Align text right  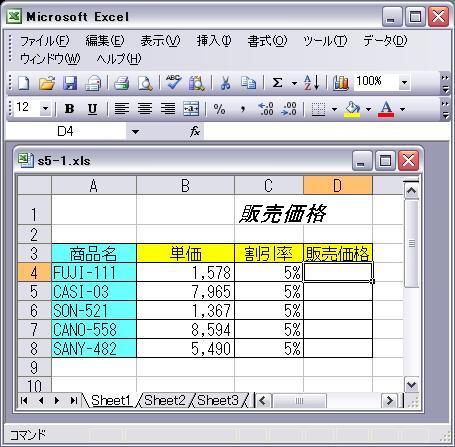click(168, 109)
